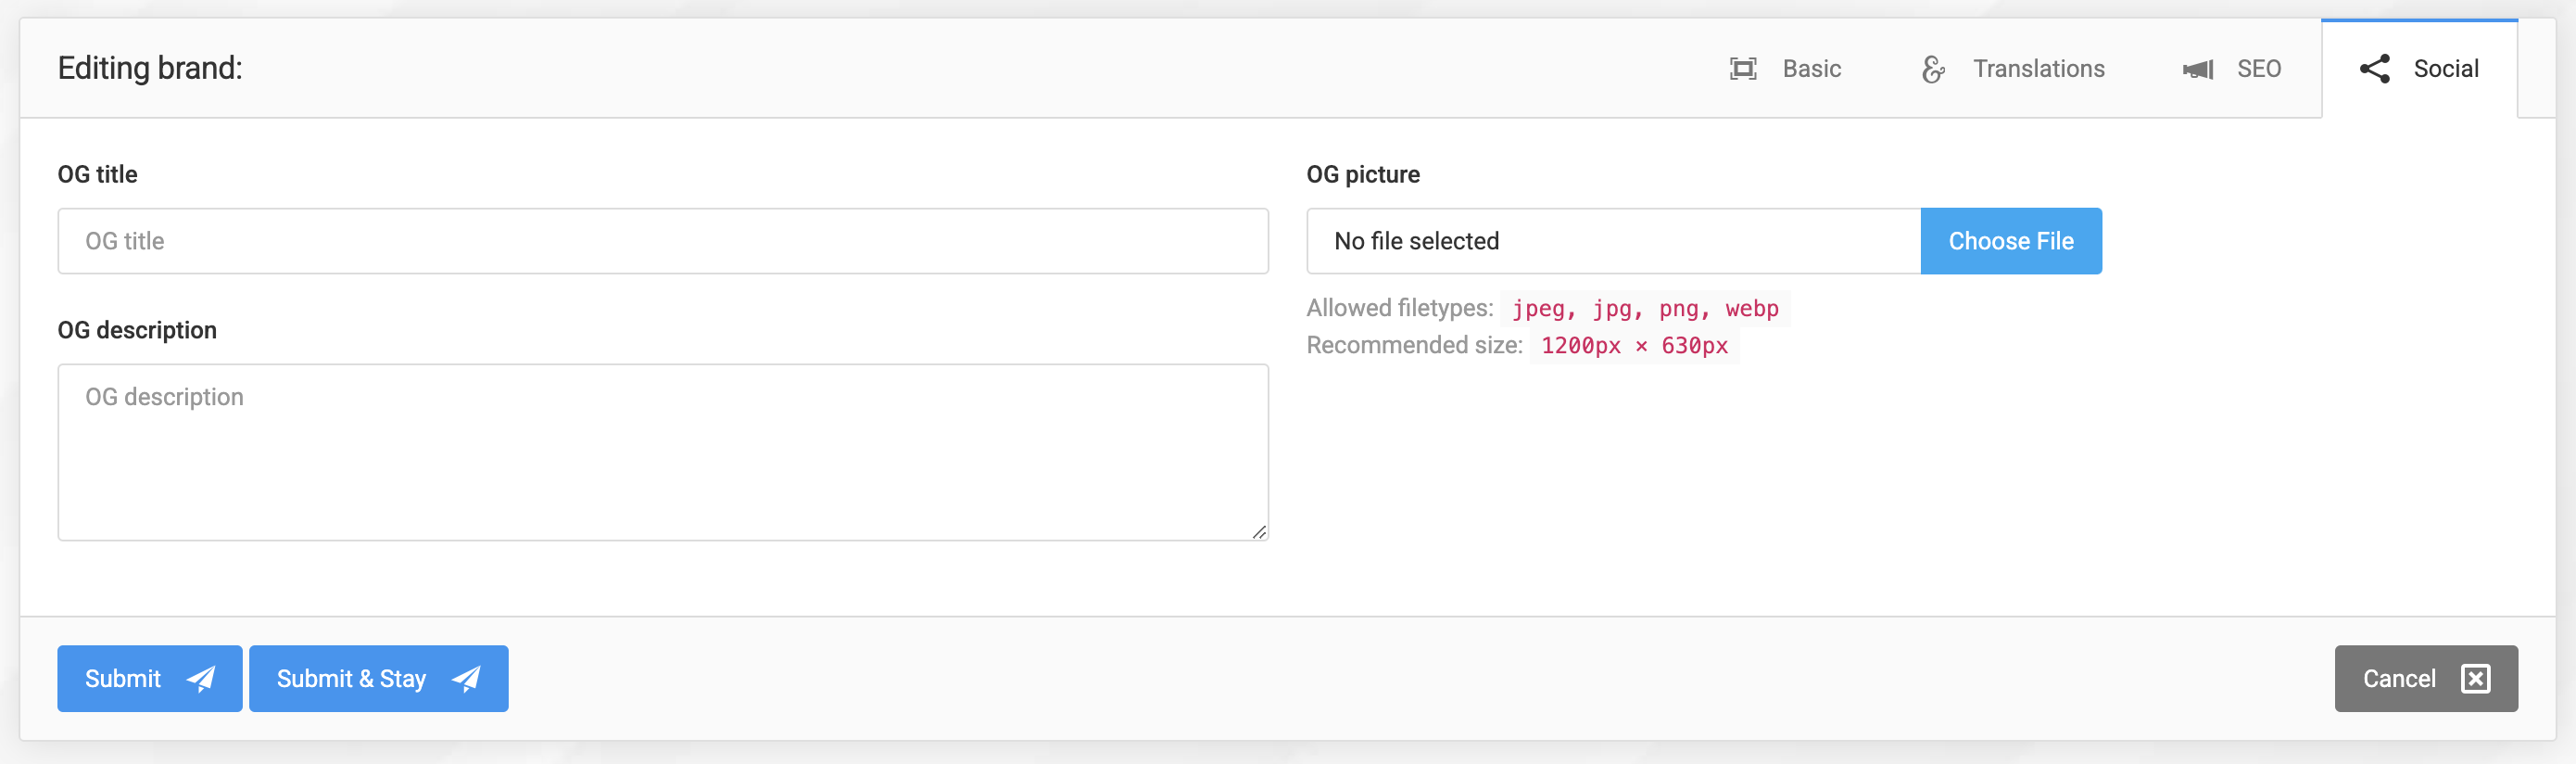
Task: Open the Translations tab
Action: (2038, 69)
